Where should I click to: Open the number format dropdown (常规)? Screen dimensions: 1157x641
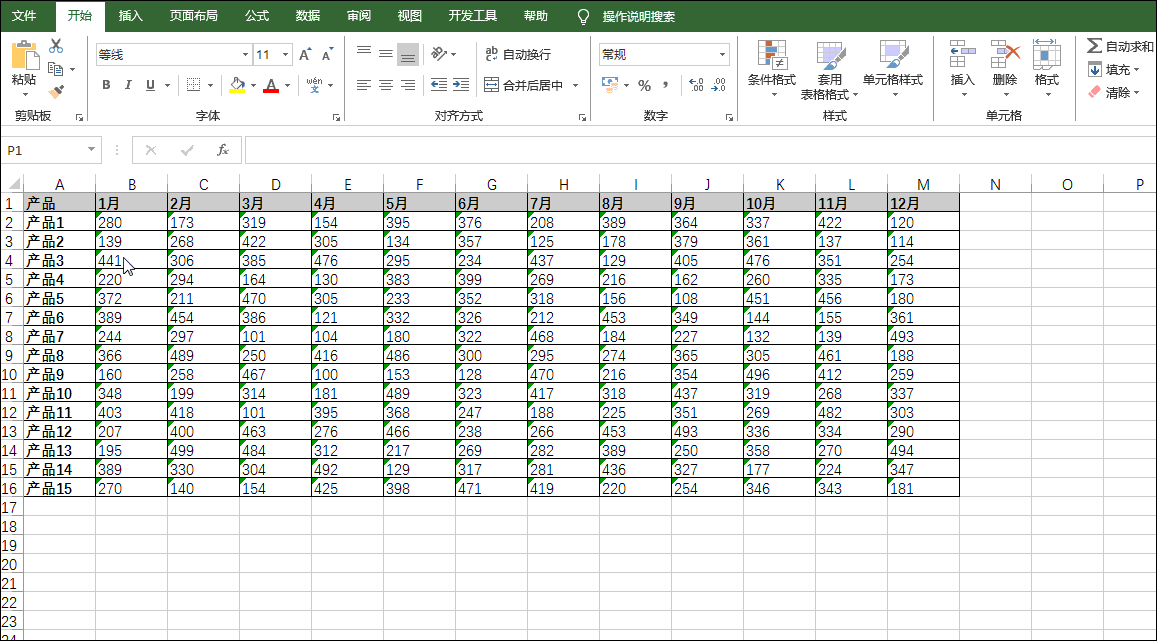(722, 55)
